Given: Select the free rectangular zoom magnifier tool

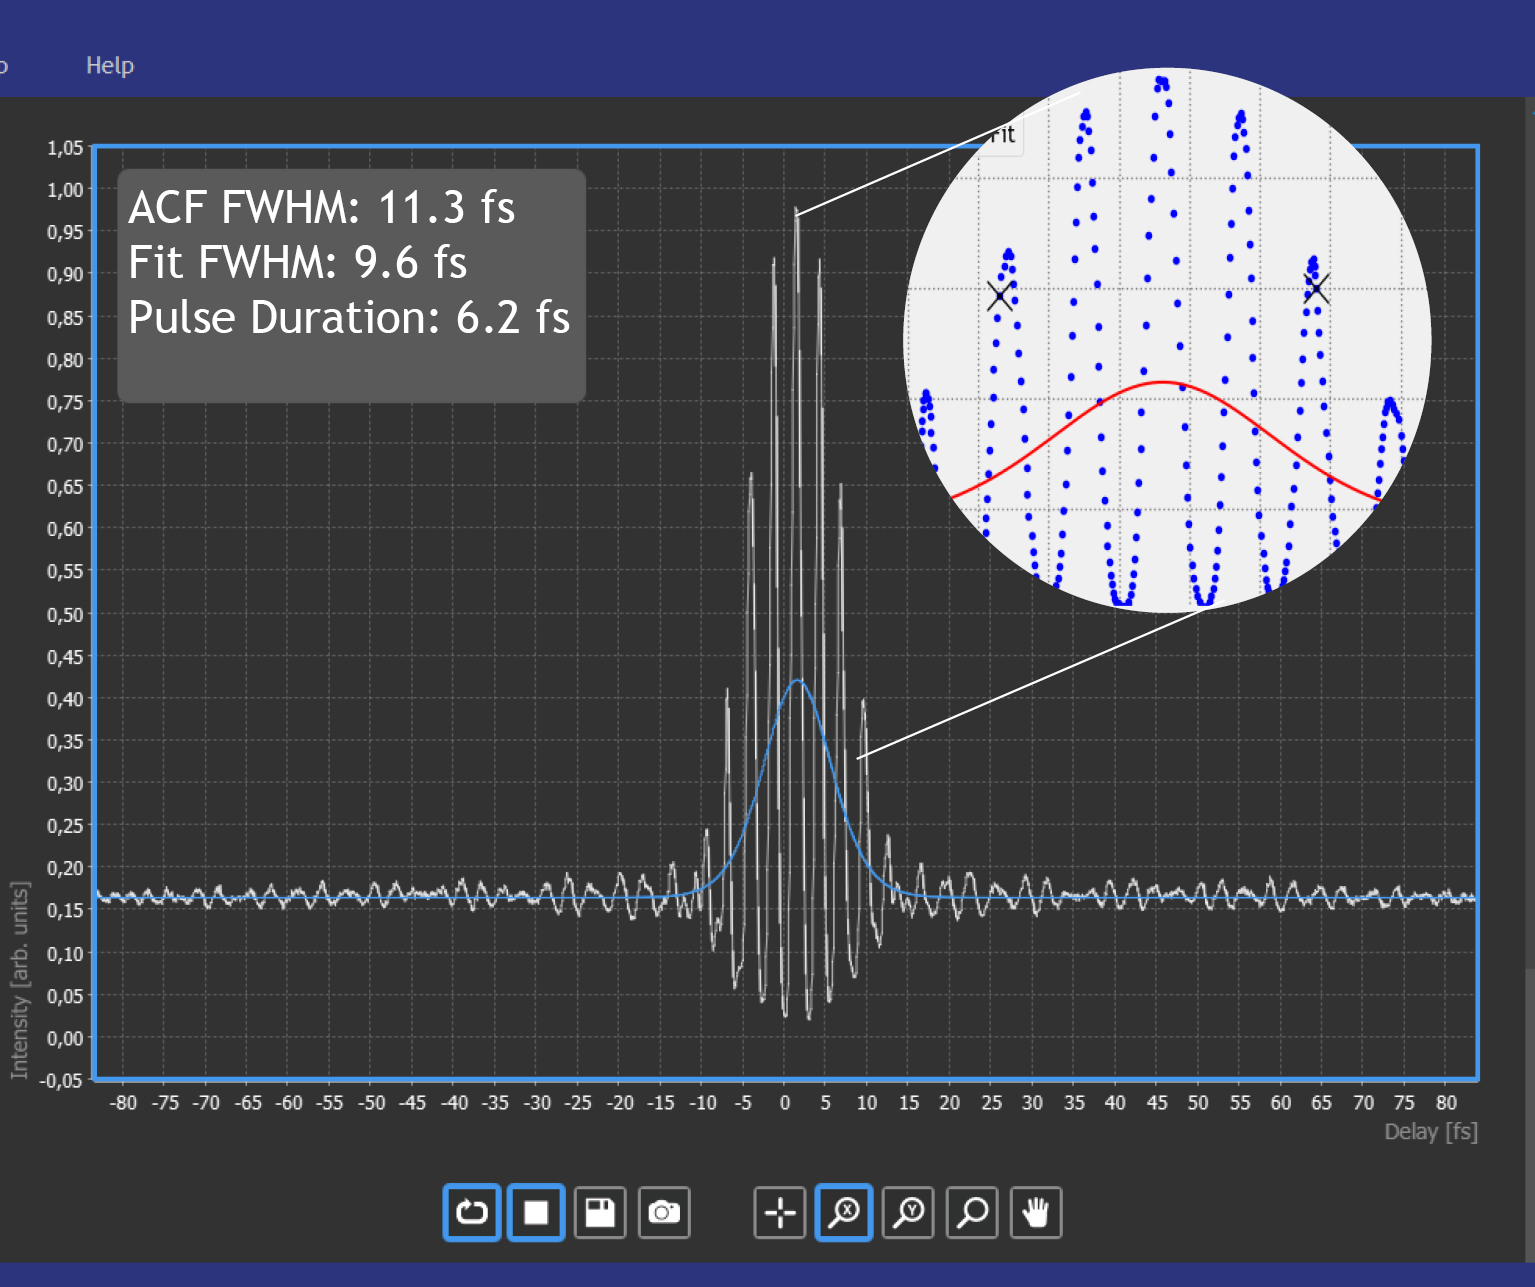Looking at the screenshot, I should tap(971, 1212).
